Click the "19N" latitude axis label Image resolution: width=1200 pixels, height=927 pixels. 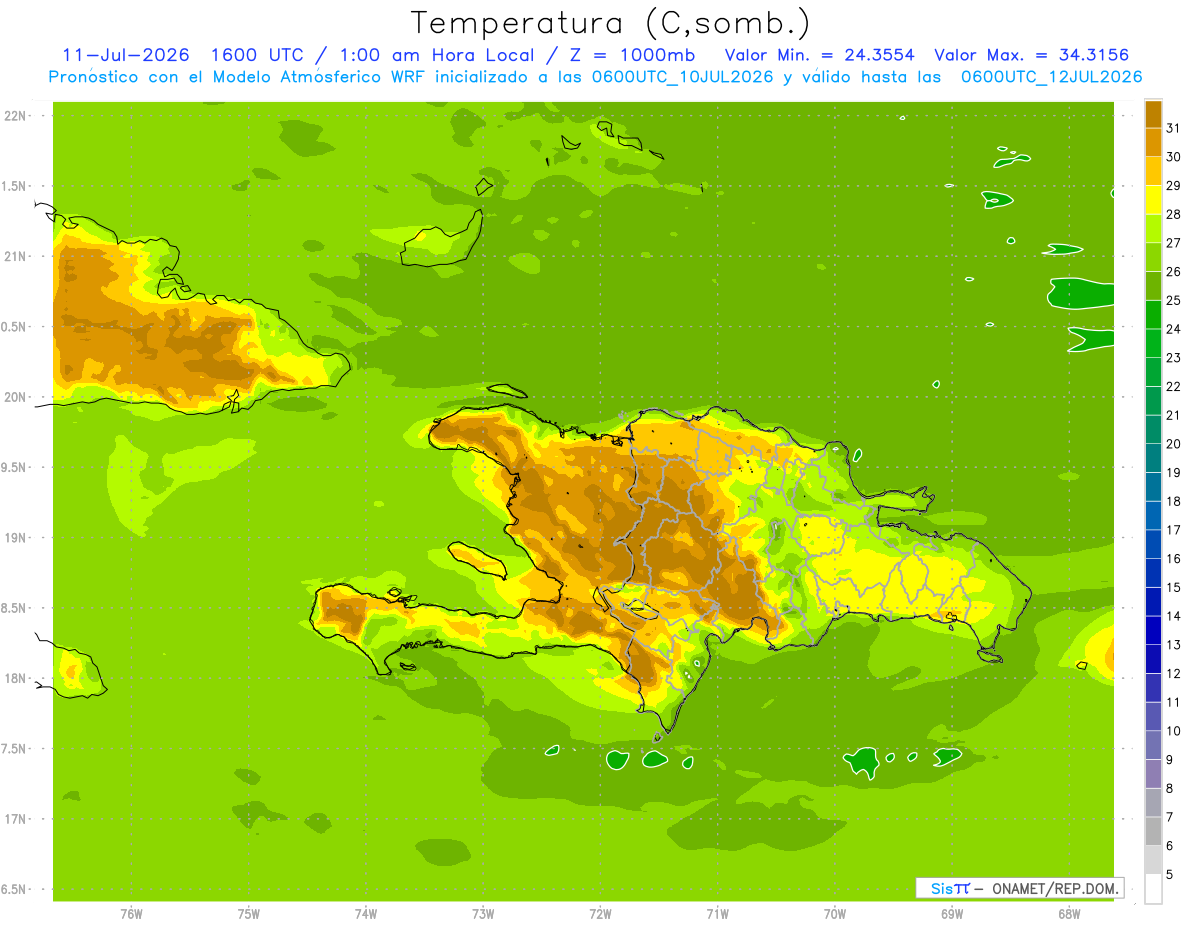tap(17, 538)
